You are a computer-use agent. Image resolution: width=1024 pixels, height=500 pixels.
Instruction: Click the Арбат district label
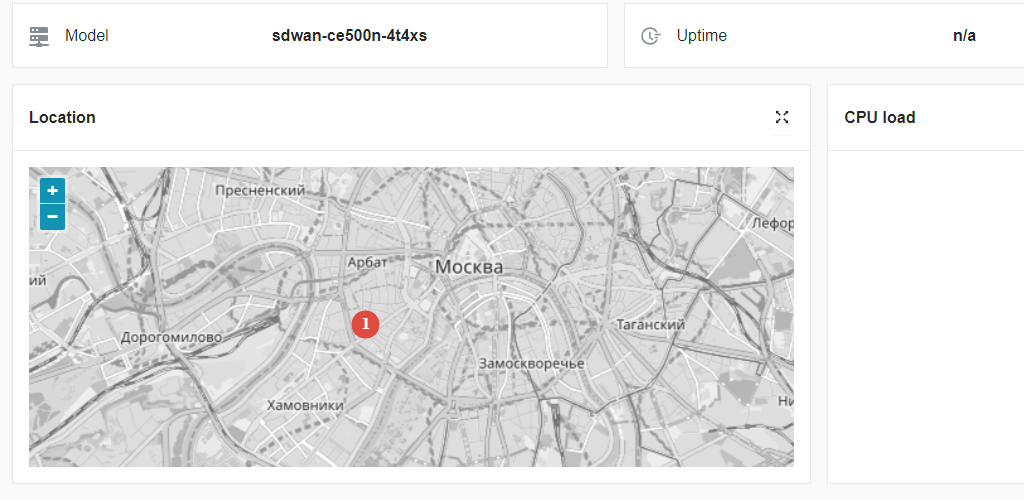pos(366,262)
